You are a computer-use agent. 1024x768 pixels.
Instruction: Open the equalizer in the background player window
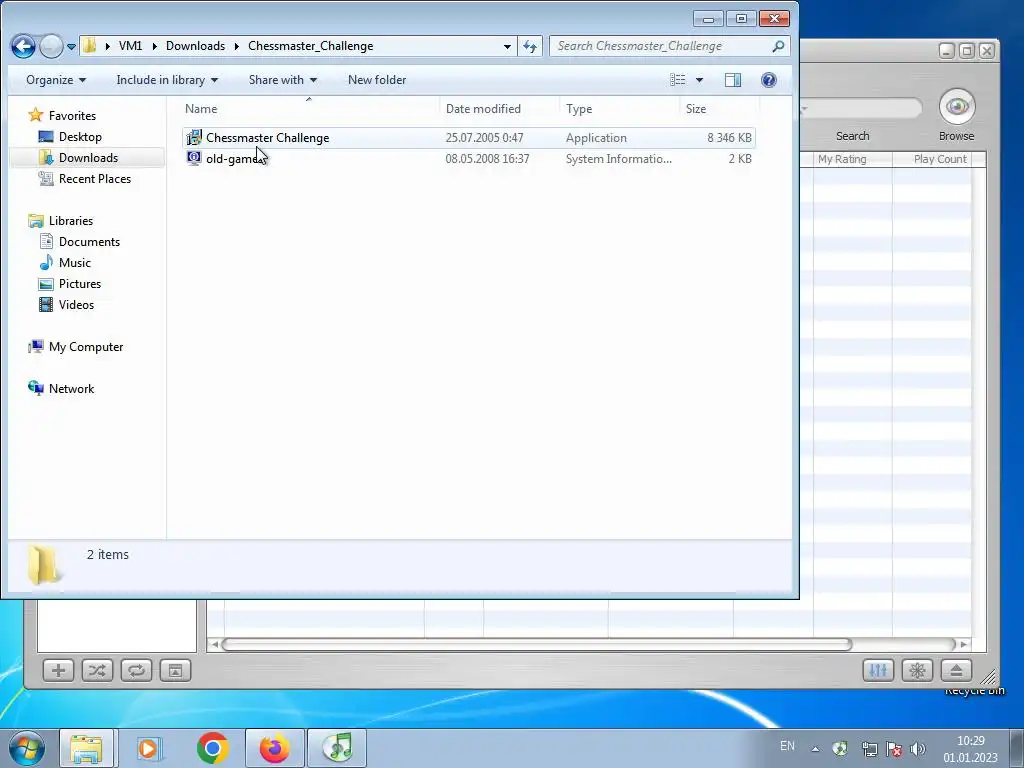point(878,670)
